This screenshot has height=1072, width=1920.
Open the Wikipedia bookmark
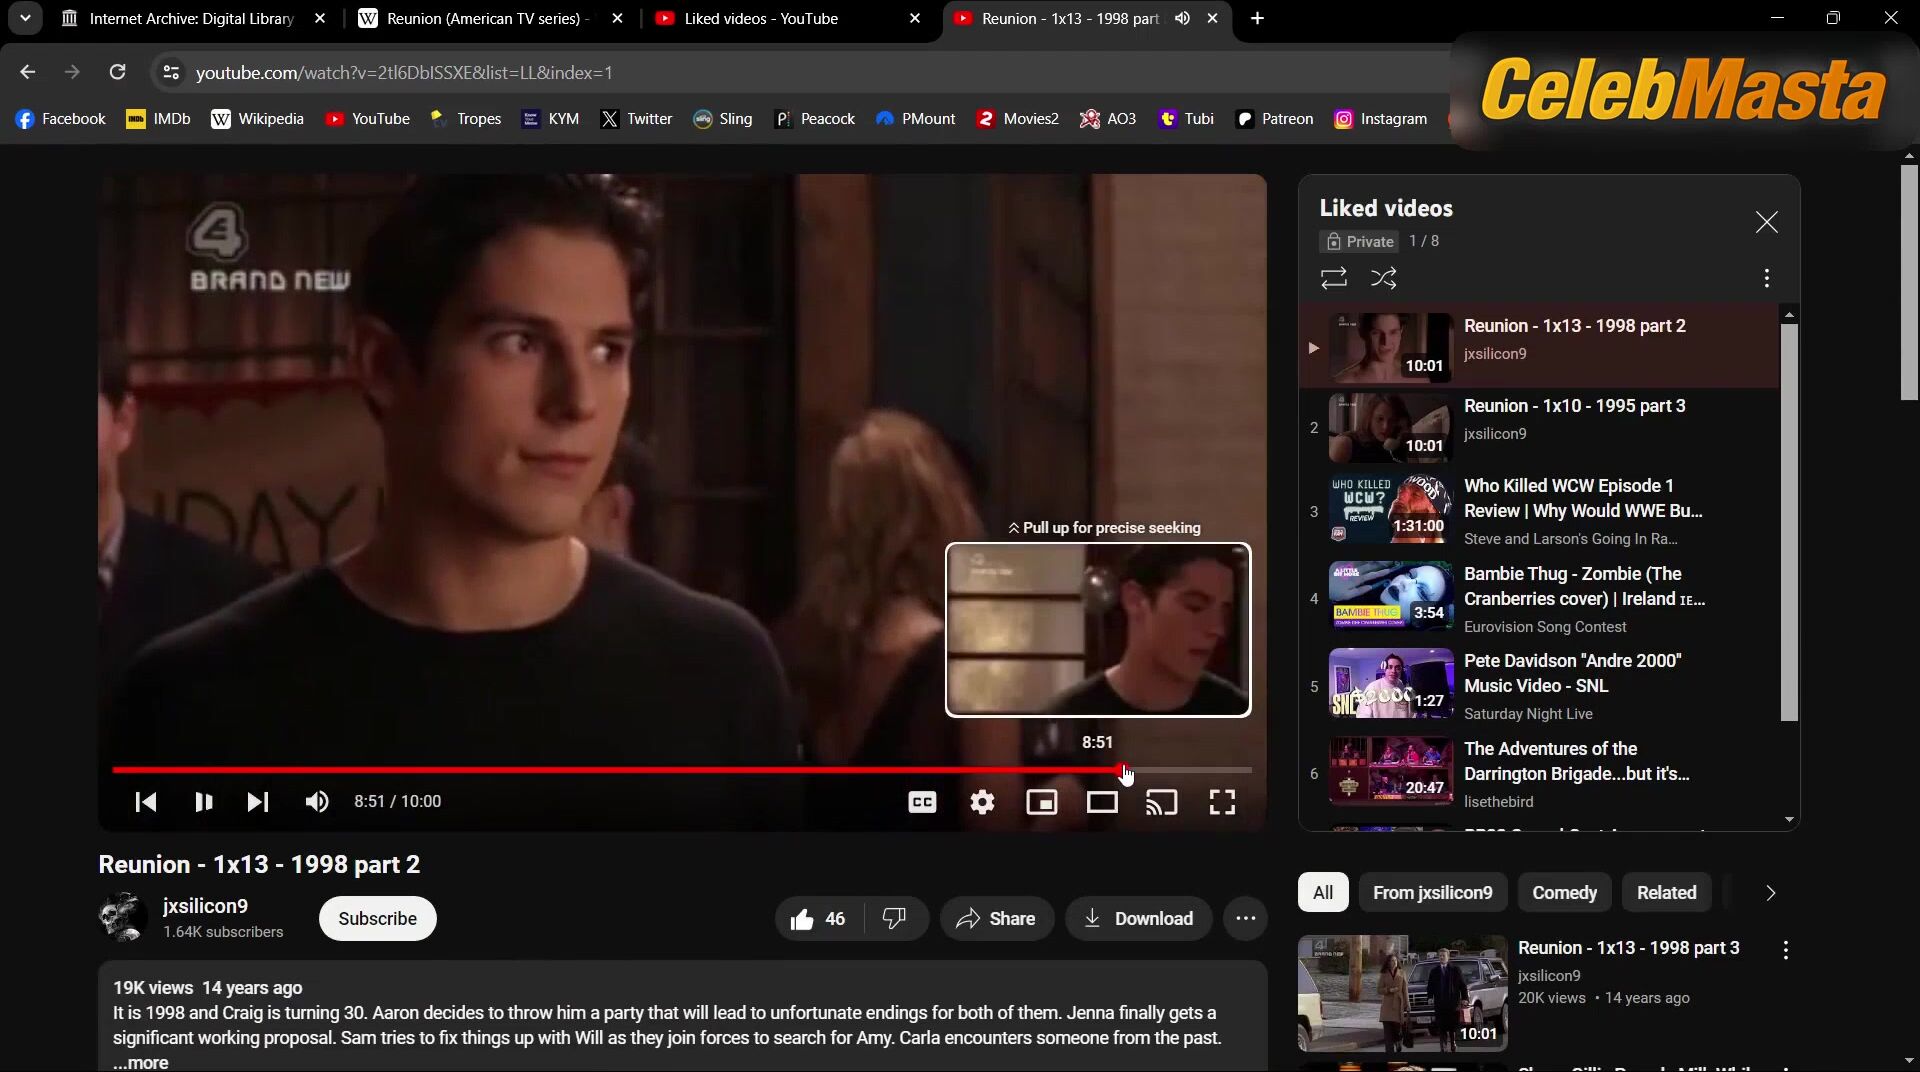257,119
